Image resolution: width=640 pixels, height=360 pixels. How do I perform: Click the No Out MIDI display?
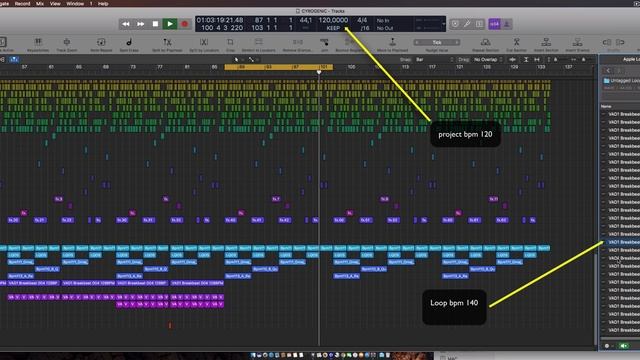(x=385, y=28)
